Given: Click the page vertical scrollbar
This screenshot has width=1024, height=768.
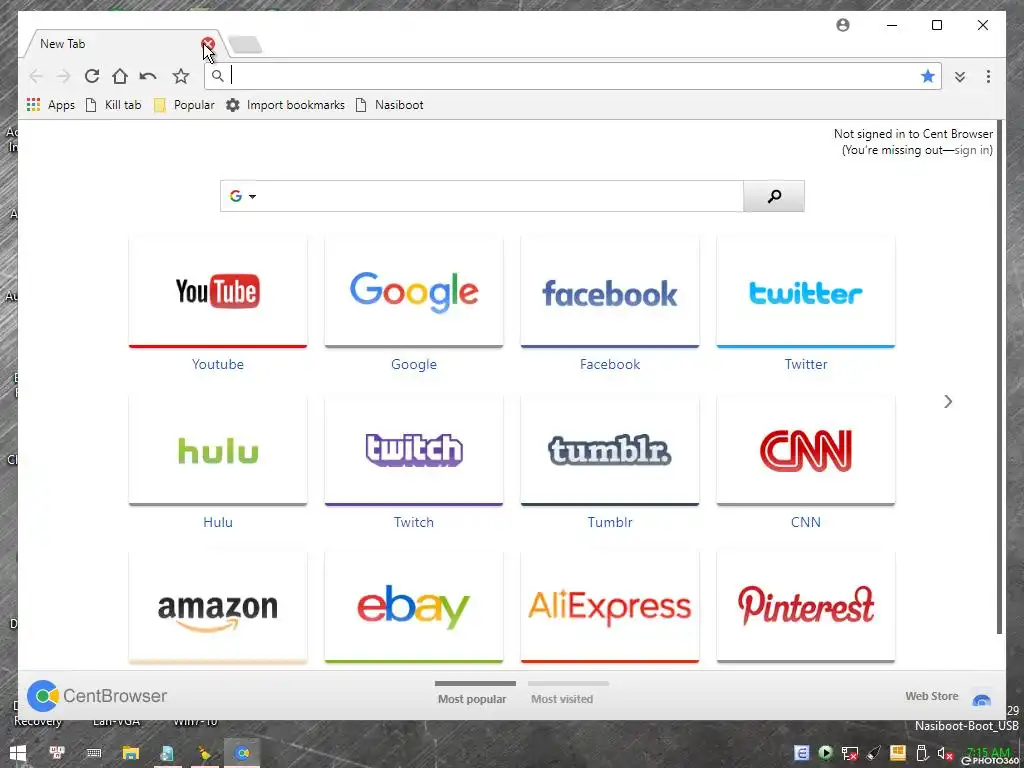Looking at the screenshot, I should [x=1000, y=377].
